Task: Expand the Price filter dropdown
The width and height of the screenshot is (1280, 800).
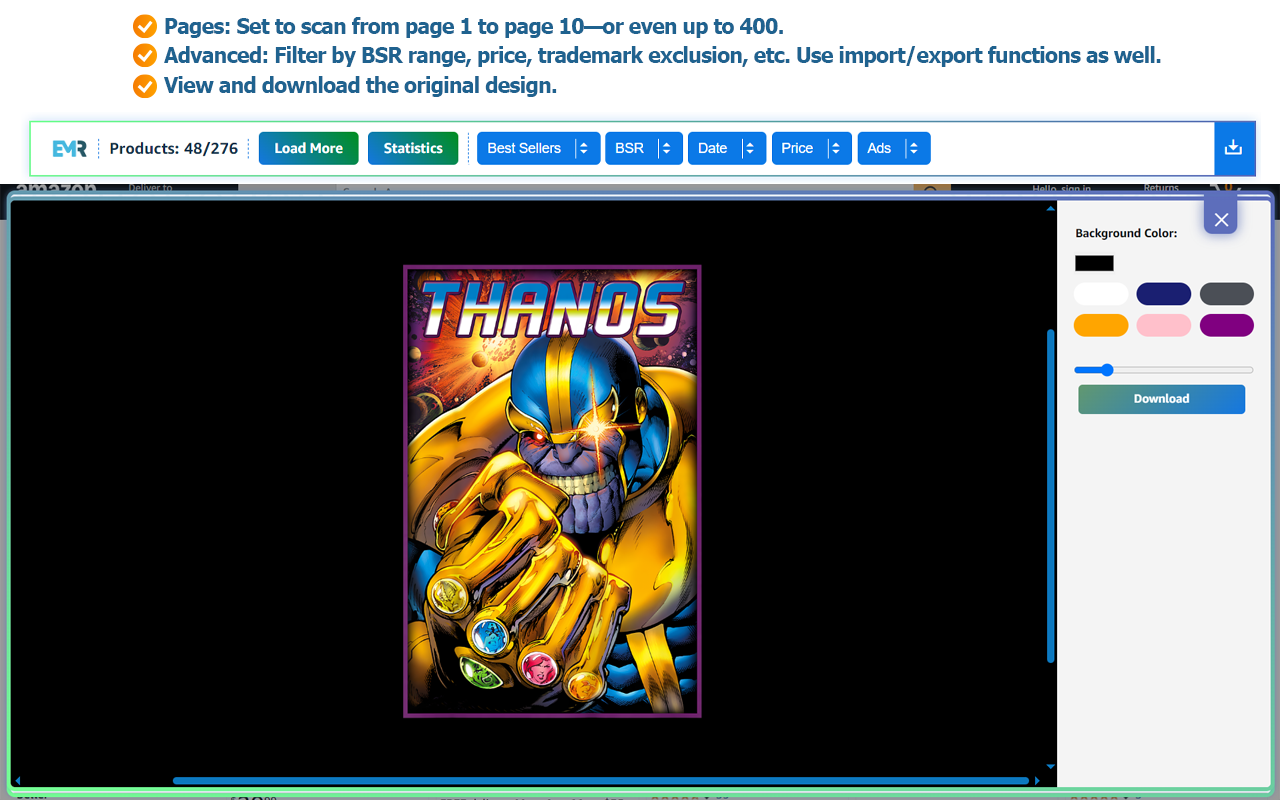Action: (x=812, y=148)
